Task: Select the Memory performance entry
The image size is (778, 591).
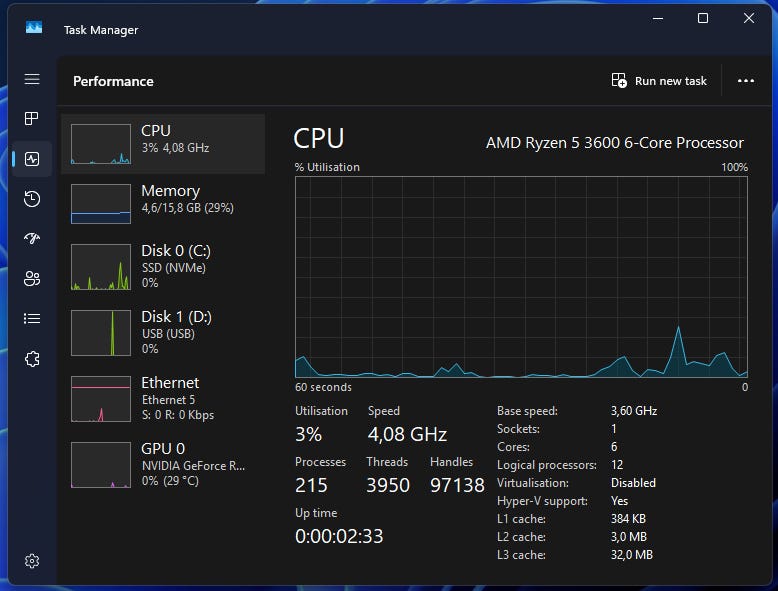Action: point(163,203)
